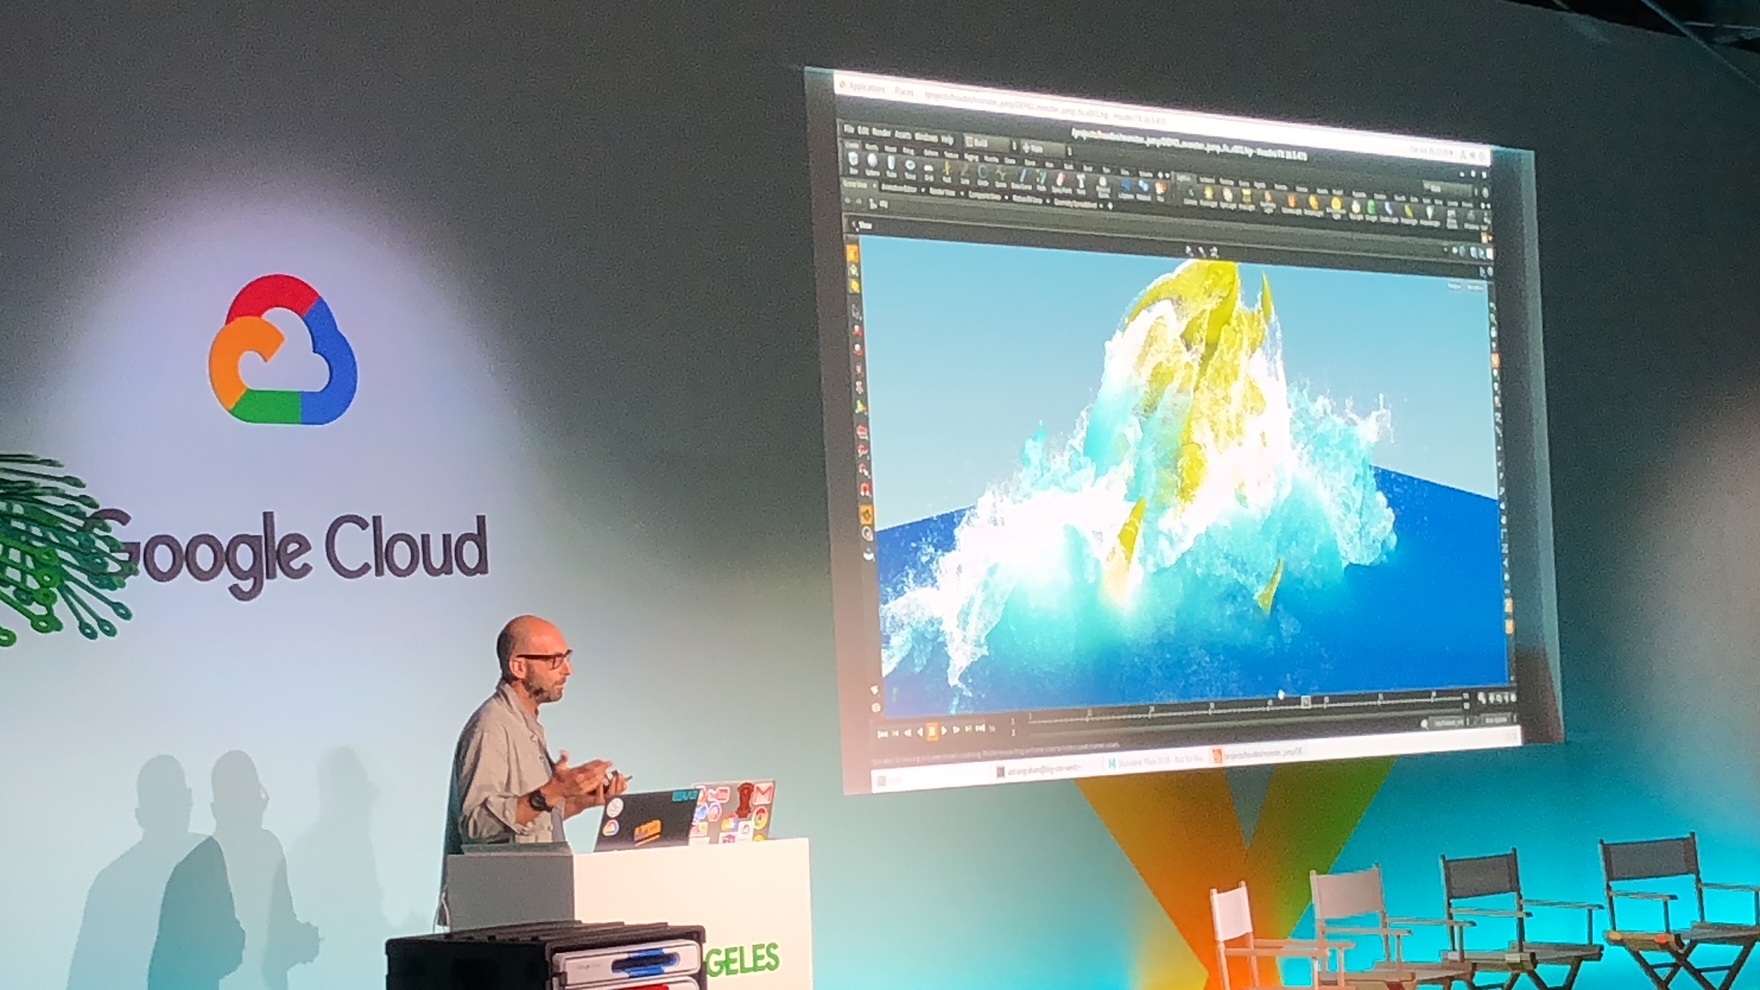Viewport: 1760px width, 990px height.
Task: Click the Volume Light shelf tool
Action: pos(1292,203)
